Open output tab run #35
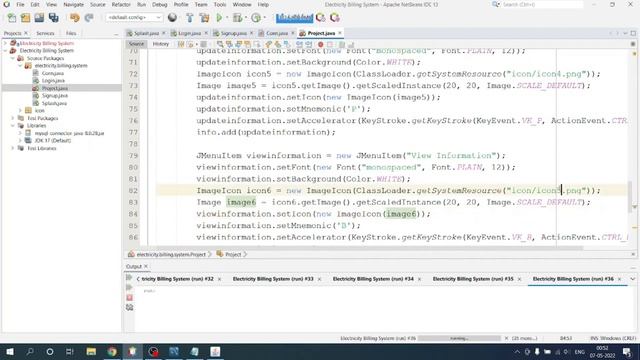 tap(473, 279)
